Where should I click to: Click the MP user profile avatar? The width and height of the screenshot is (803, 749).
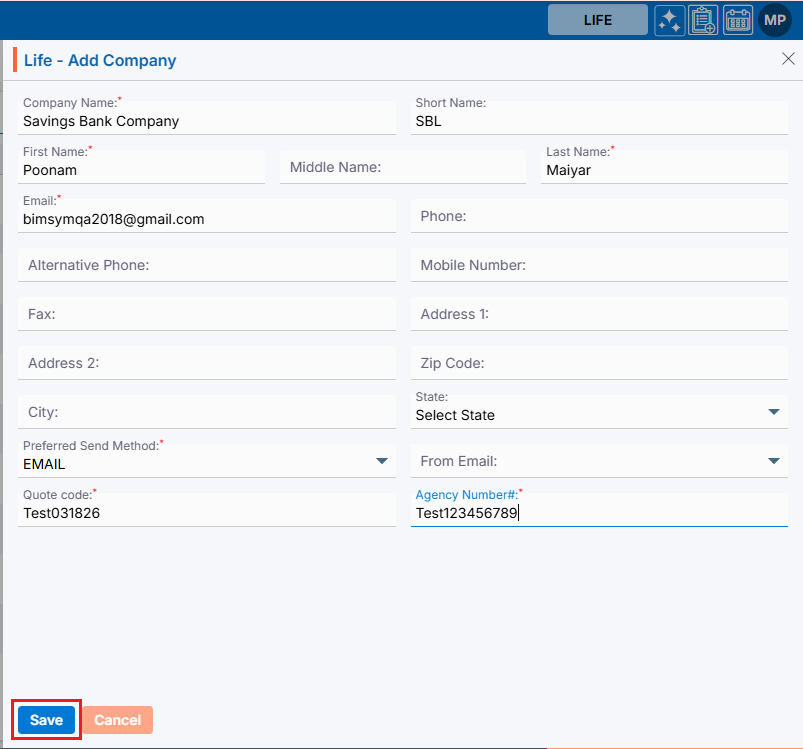pyautogui.click(x=775, y=20)
